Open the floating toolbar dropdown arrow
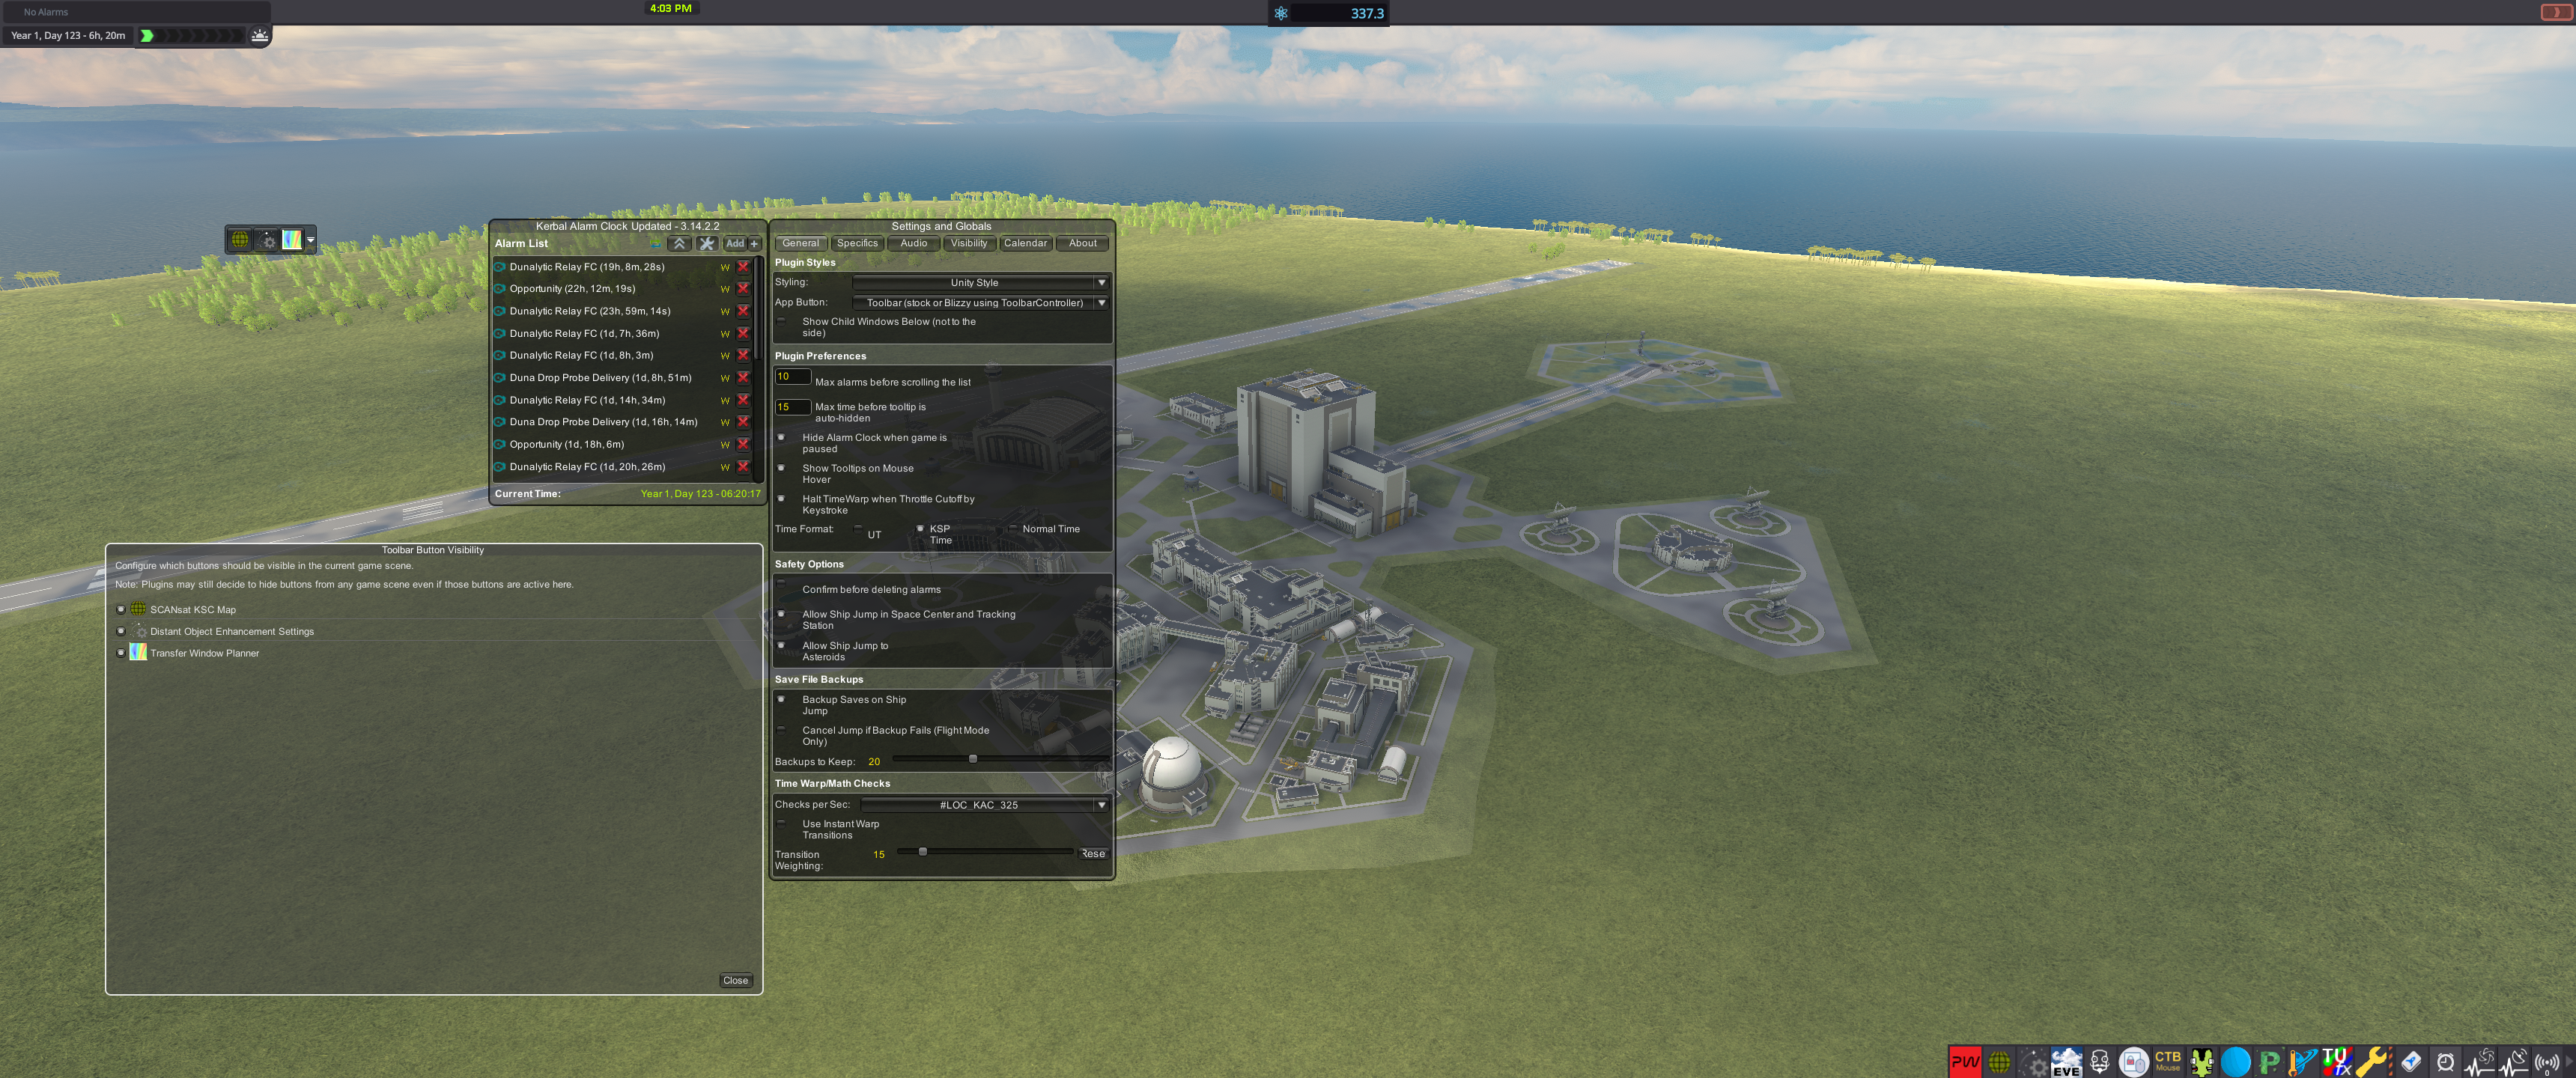The height and width of the screenshot is (1078, 2576). pyautogui.click(x=311, y=239)
